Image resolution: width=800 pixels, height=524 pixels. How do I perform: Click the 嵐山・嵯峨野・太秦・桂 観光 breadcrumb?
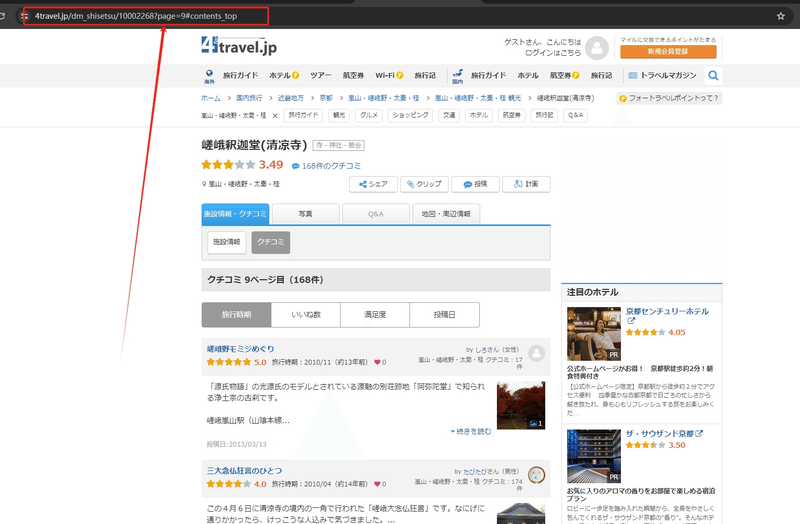tap(478, 98)
